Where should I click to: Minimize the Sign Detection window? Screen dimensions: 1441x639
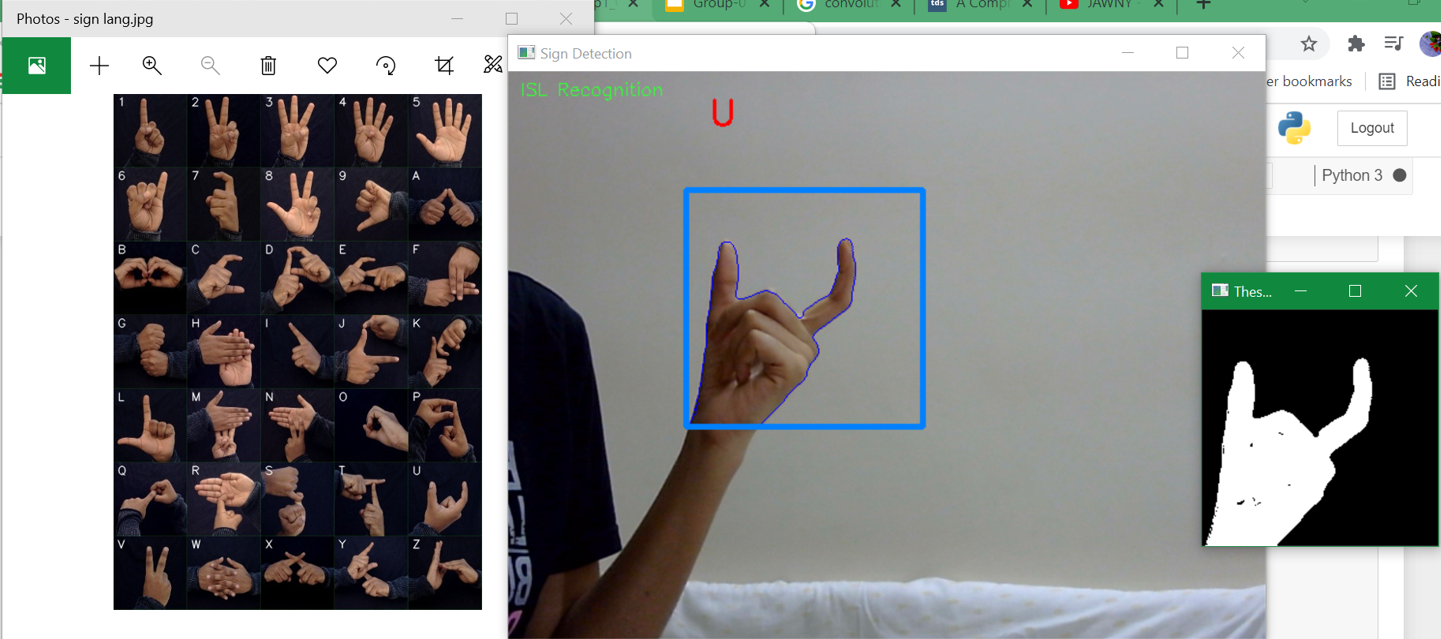click(1128, 53)
